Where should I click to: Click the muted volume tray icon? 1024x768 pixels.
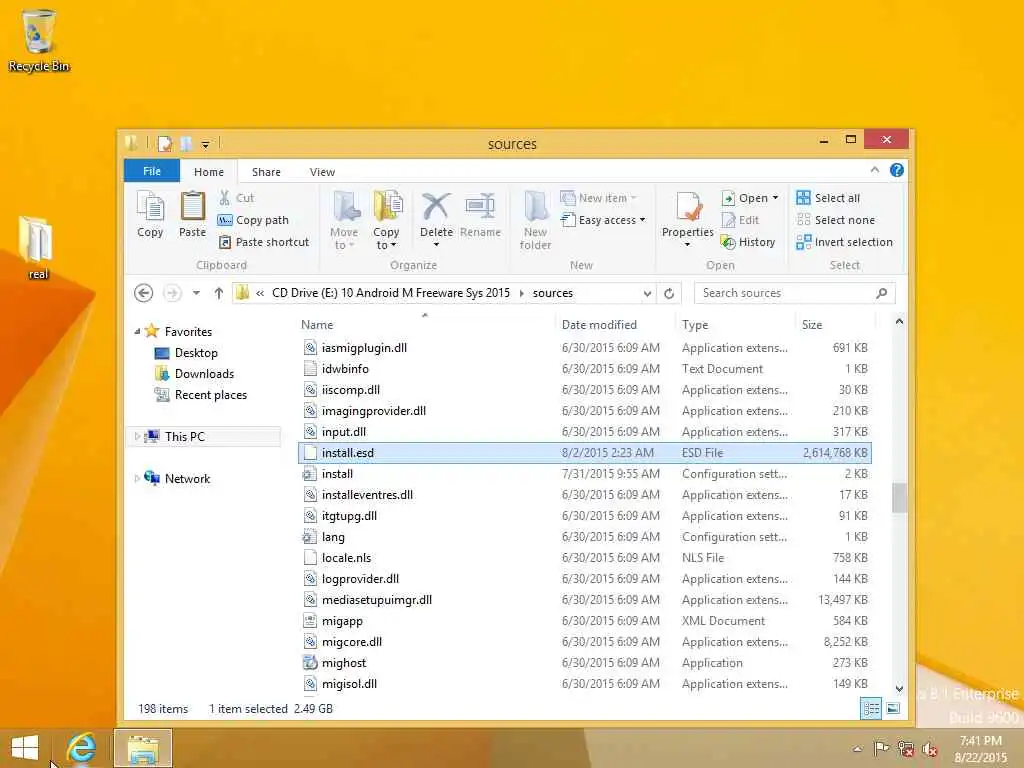pos(929,748)
